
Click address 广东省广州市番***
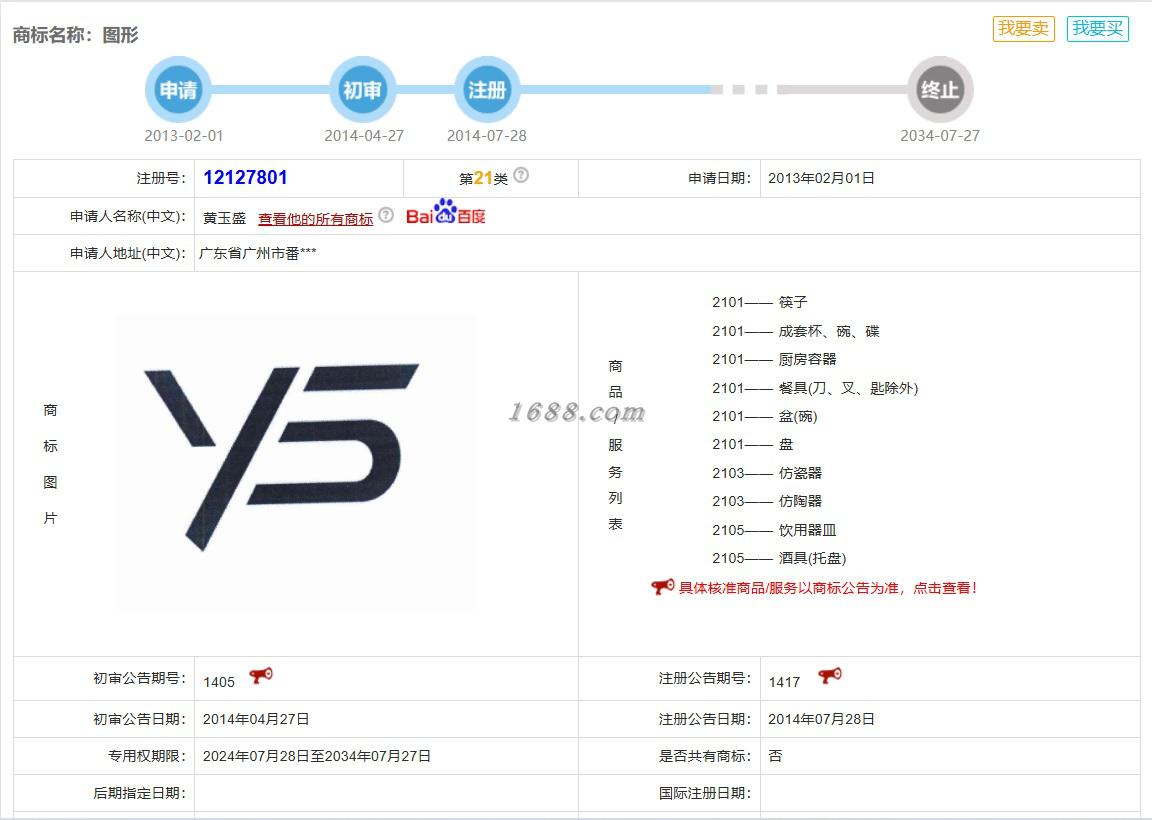258,253
